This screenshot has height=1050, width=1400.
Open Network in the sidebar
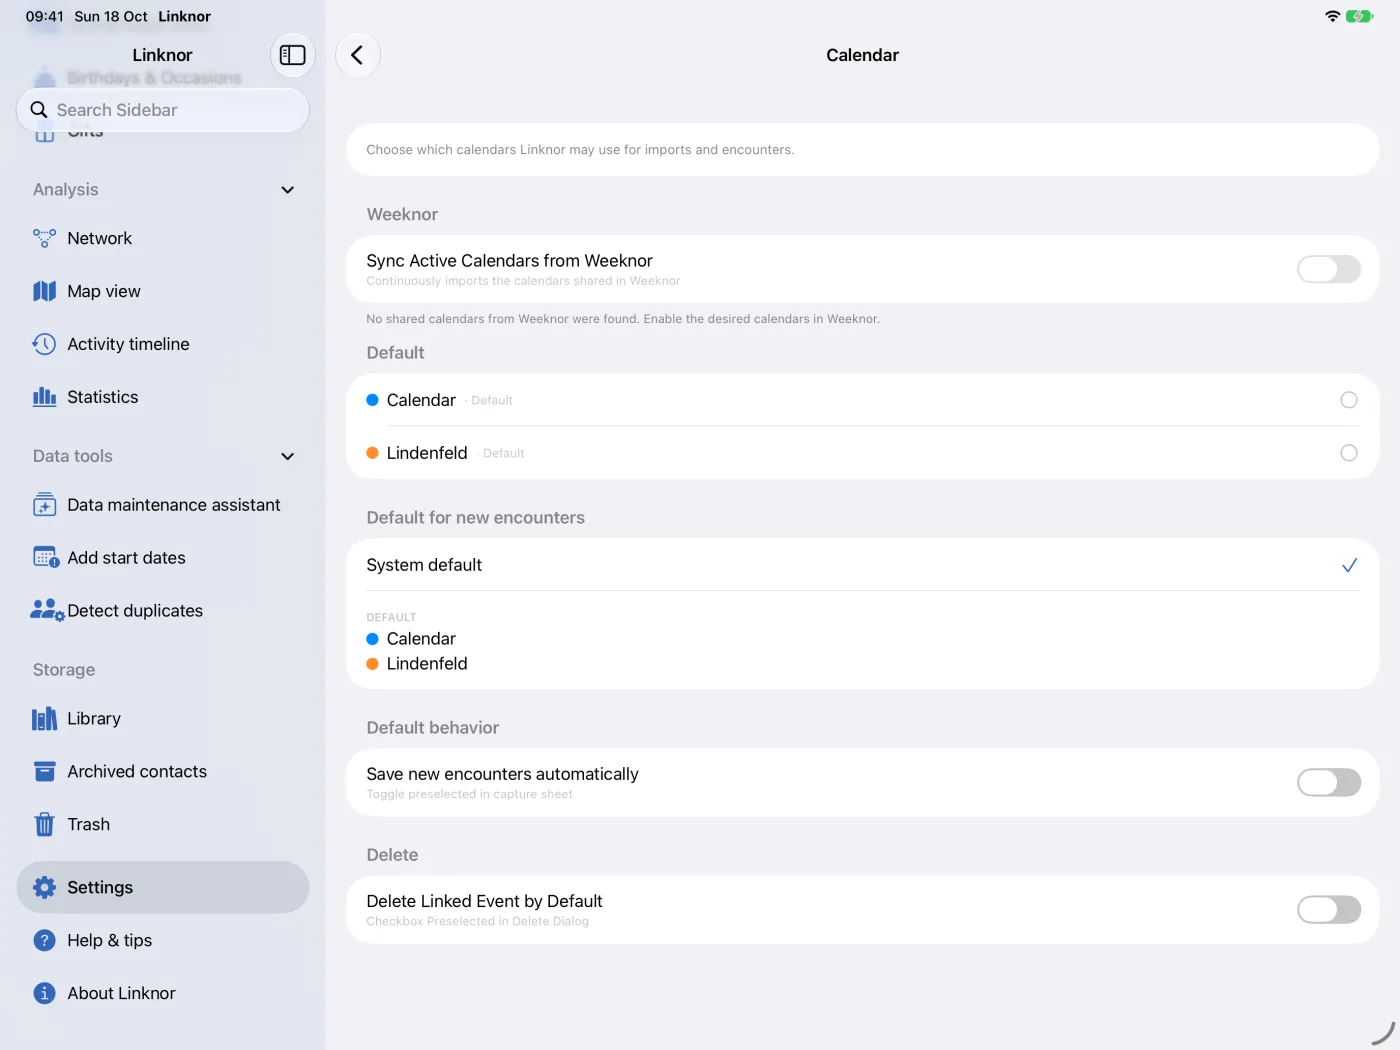[x=163, y=238]
